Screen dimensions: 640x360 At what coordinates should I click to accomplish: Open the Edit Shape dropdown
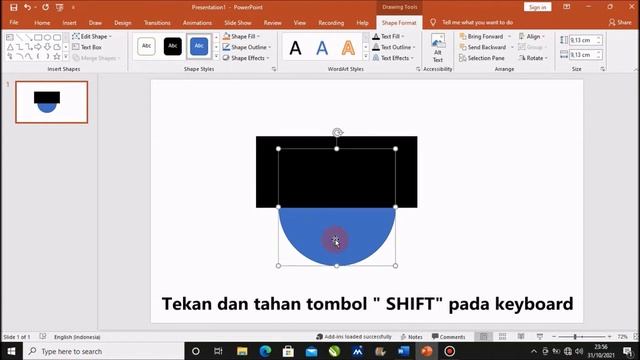tap(92, 37)
